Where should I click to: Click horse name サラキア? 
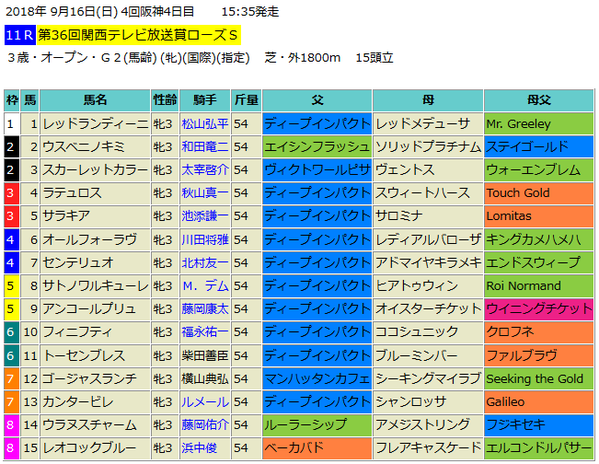coord(66,216)
